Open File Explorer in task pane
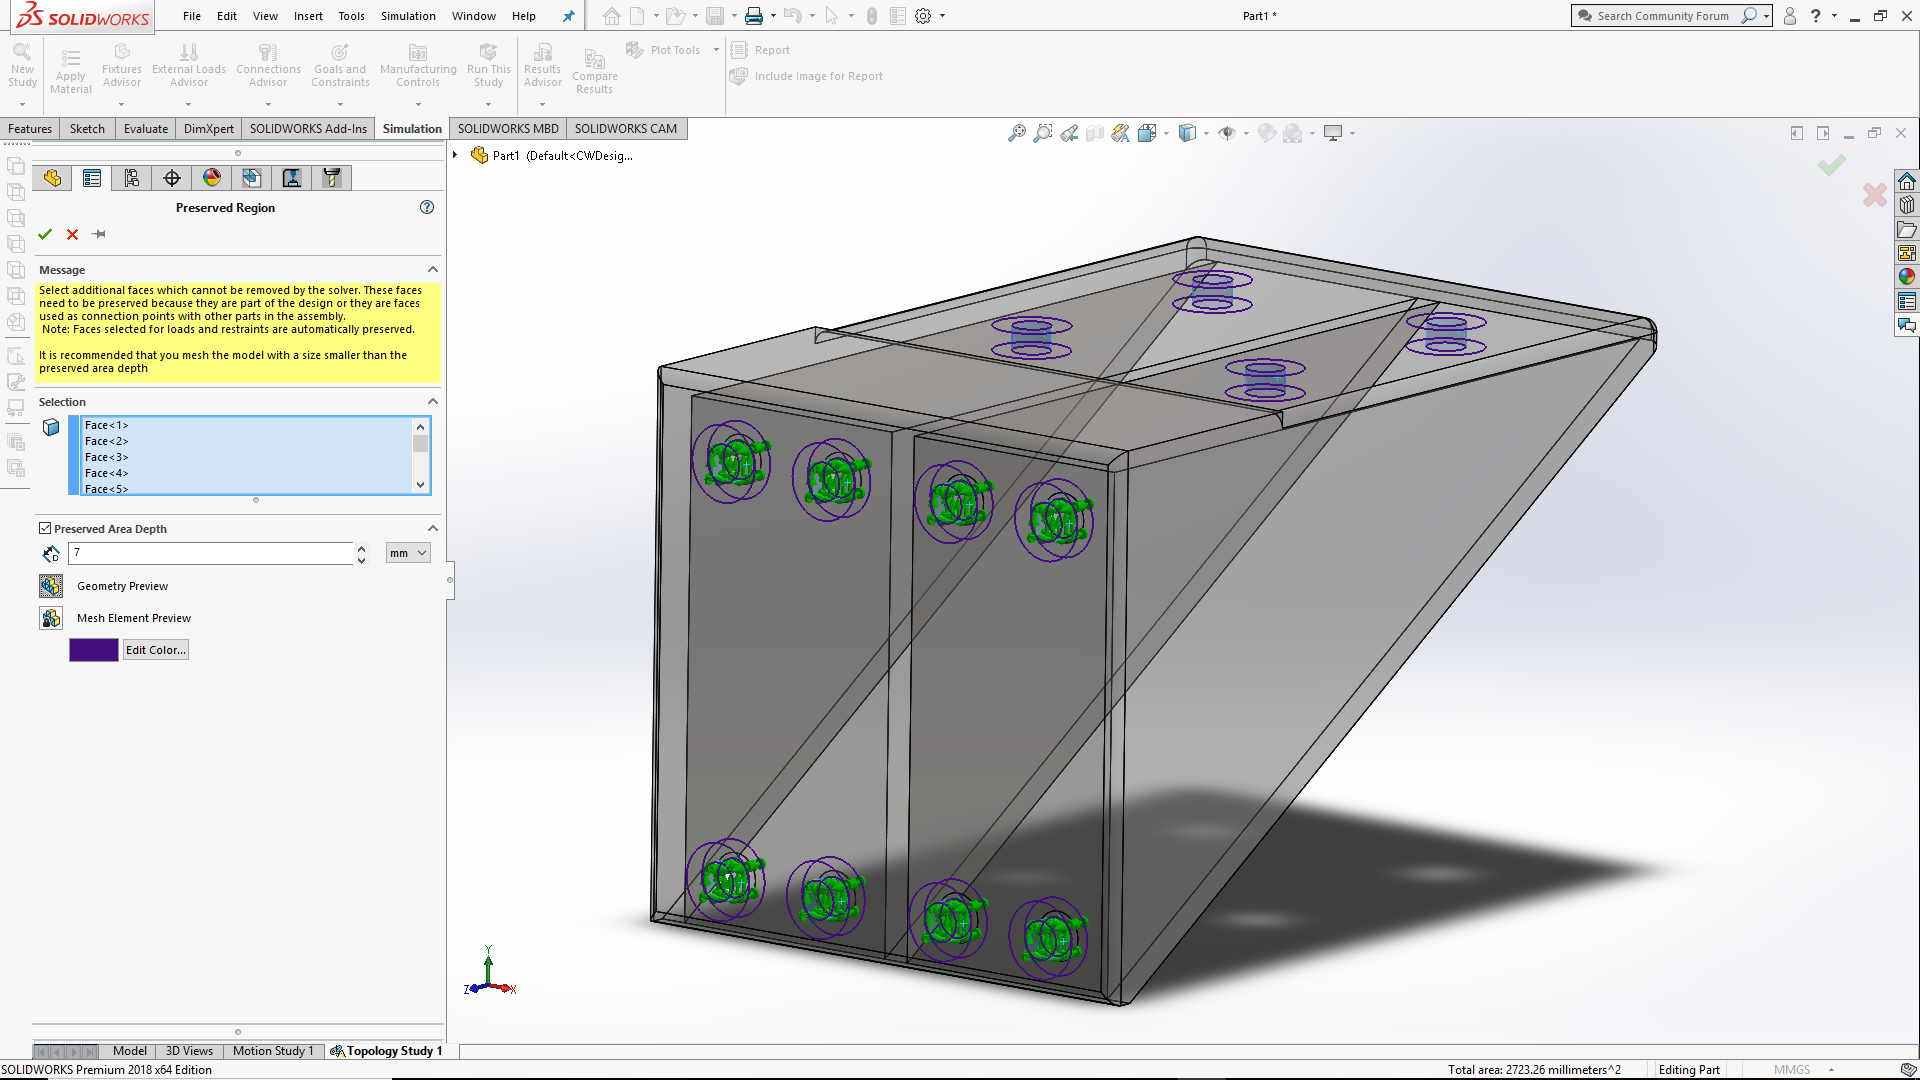The image size is (1920, 1080). [x=1907, y=229]
